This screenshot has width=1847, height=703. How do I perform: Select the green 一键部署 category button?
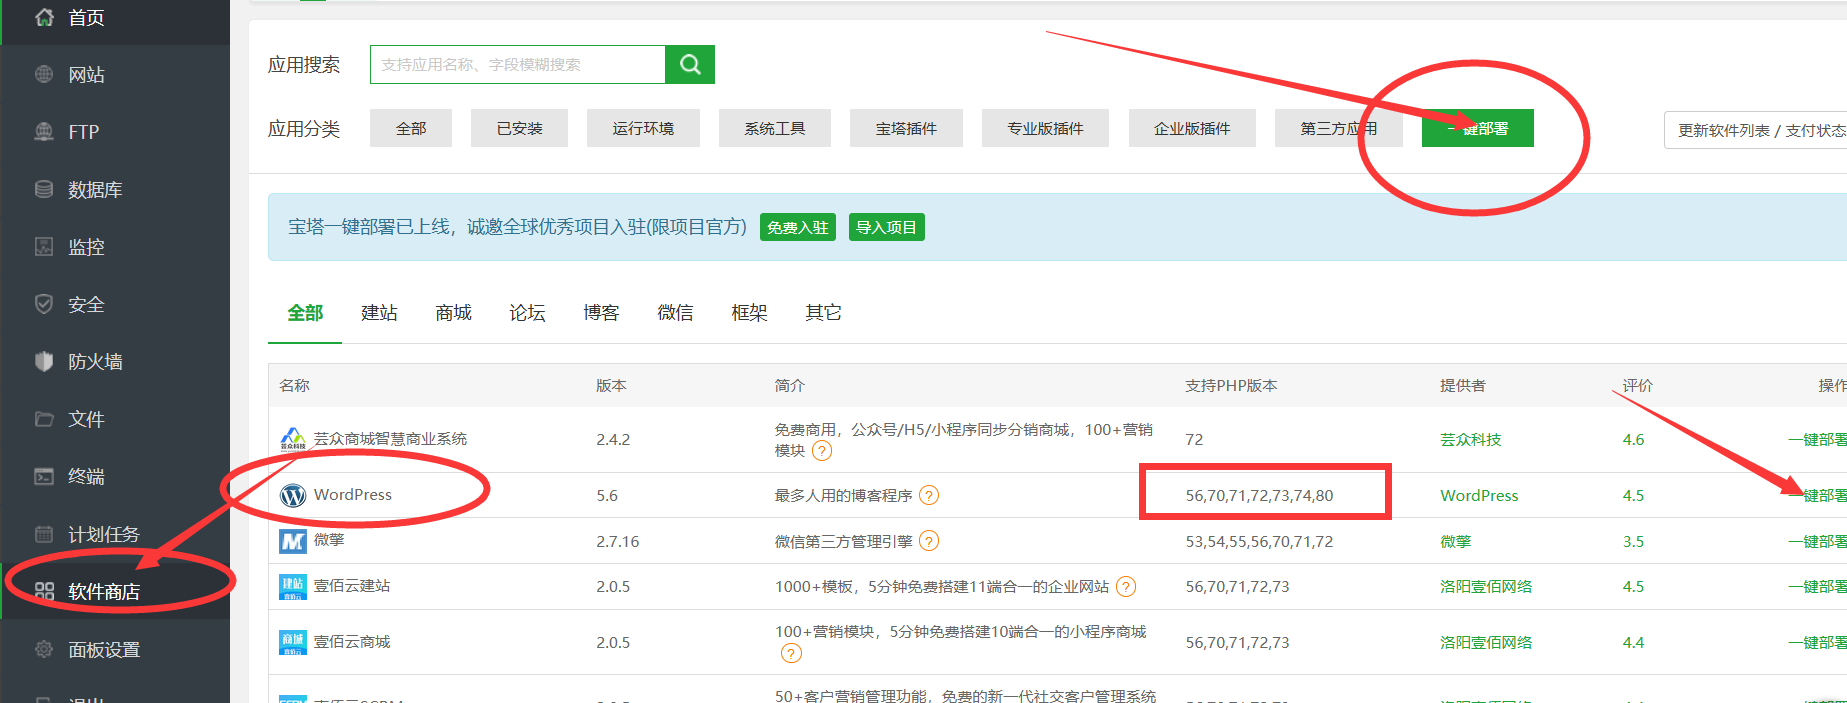1478,128
